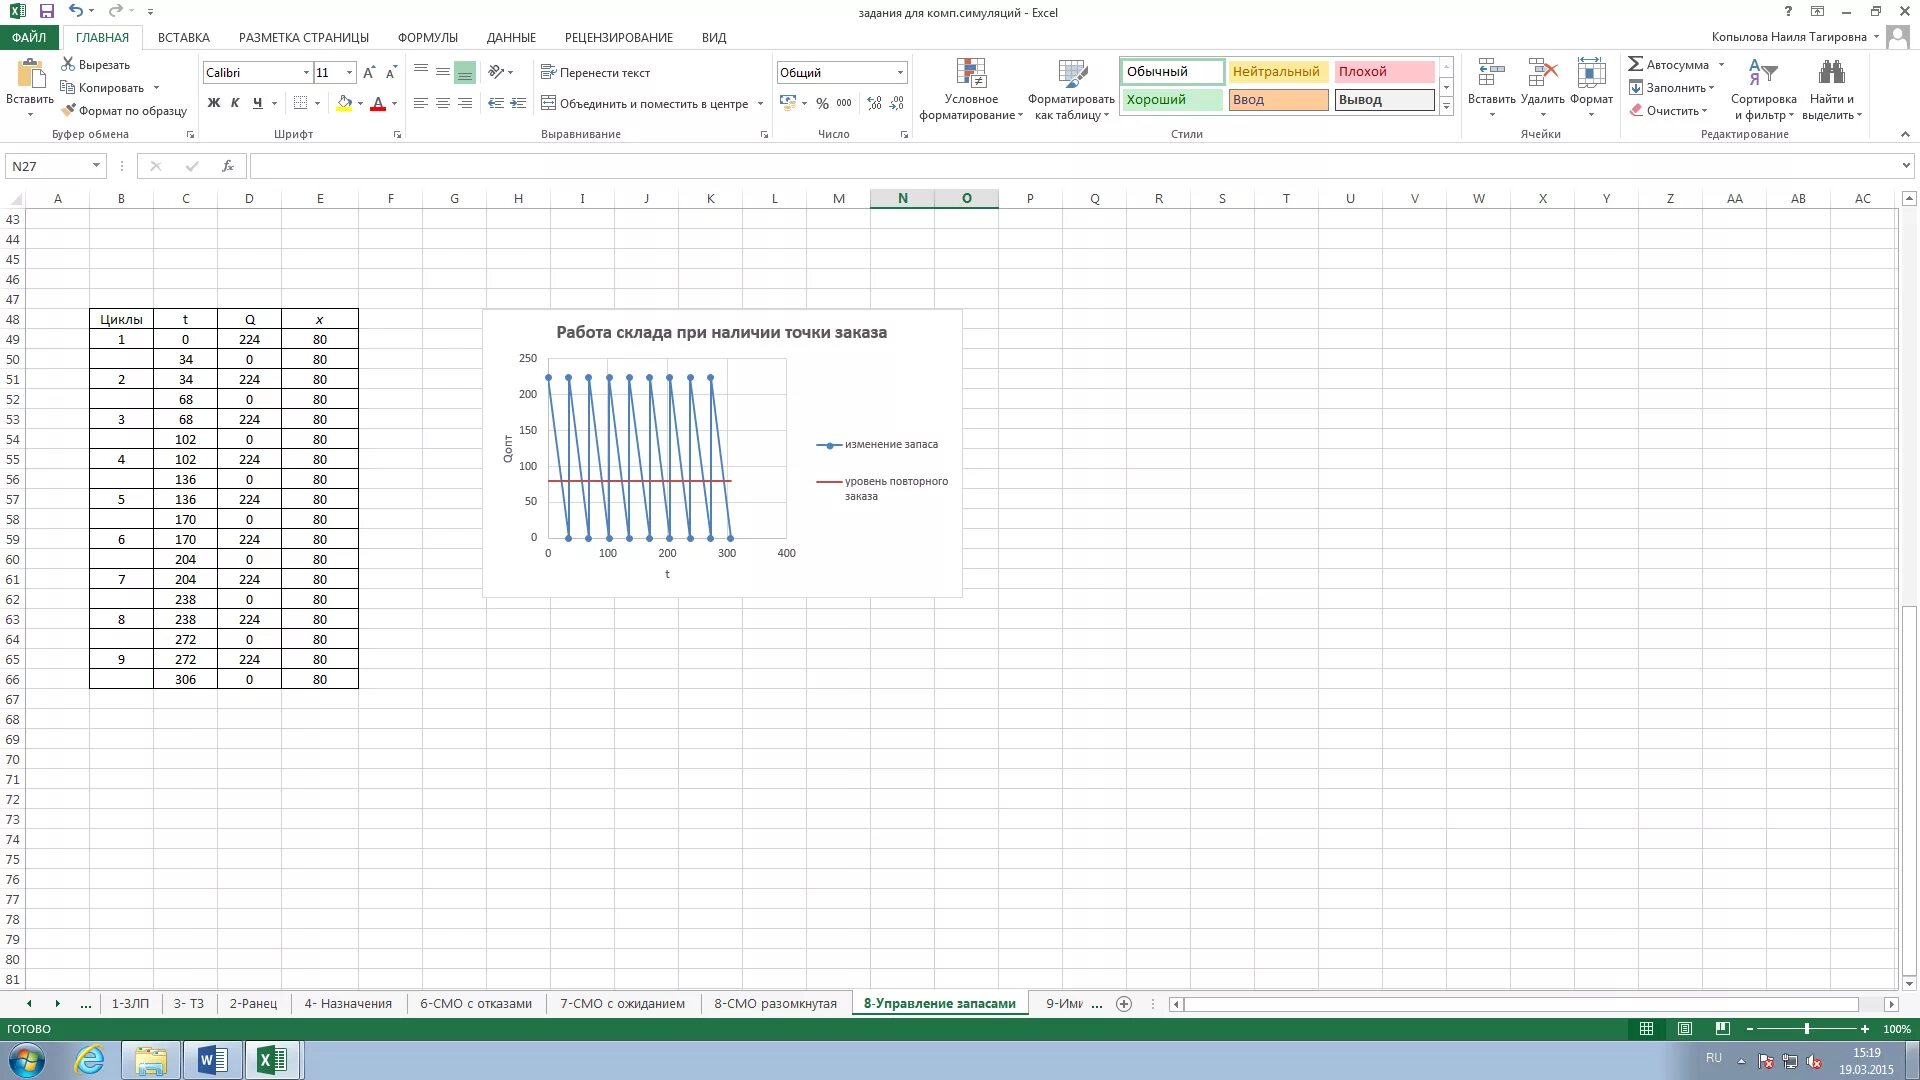This screenshot has width=1920, height=1080.
Task: Click the Delete cells icon
Action: tap(1542, 73)
